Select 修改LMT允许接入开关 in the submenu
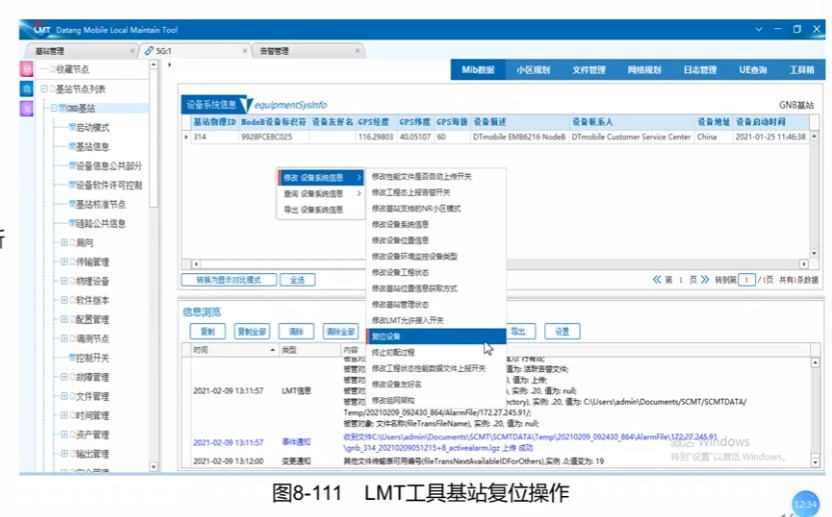Image resolution: width=832 pixels, height=517 pixels. coord(436,320)
